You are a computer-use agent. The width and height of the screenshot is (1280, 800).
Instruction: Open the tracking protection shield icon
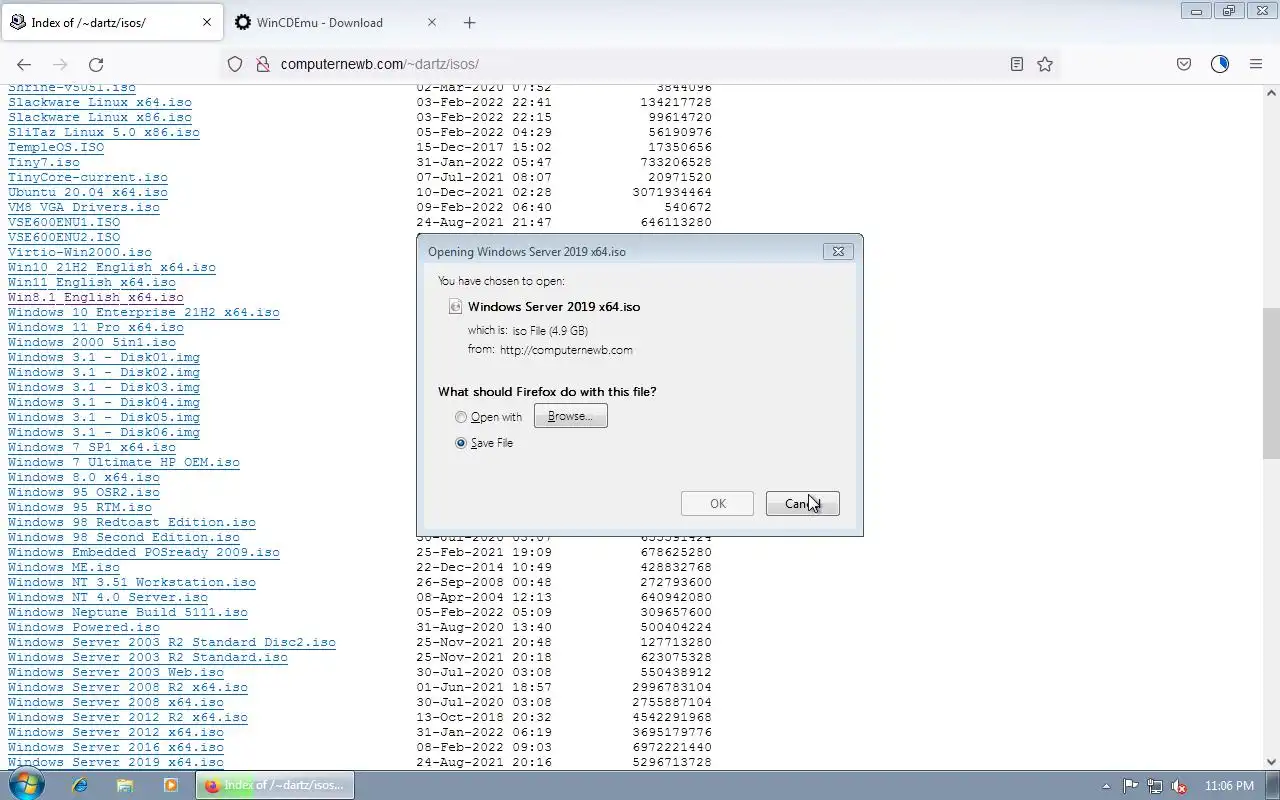(235, 64)
